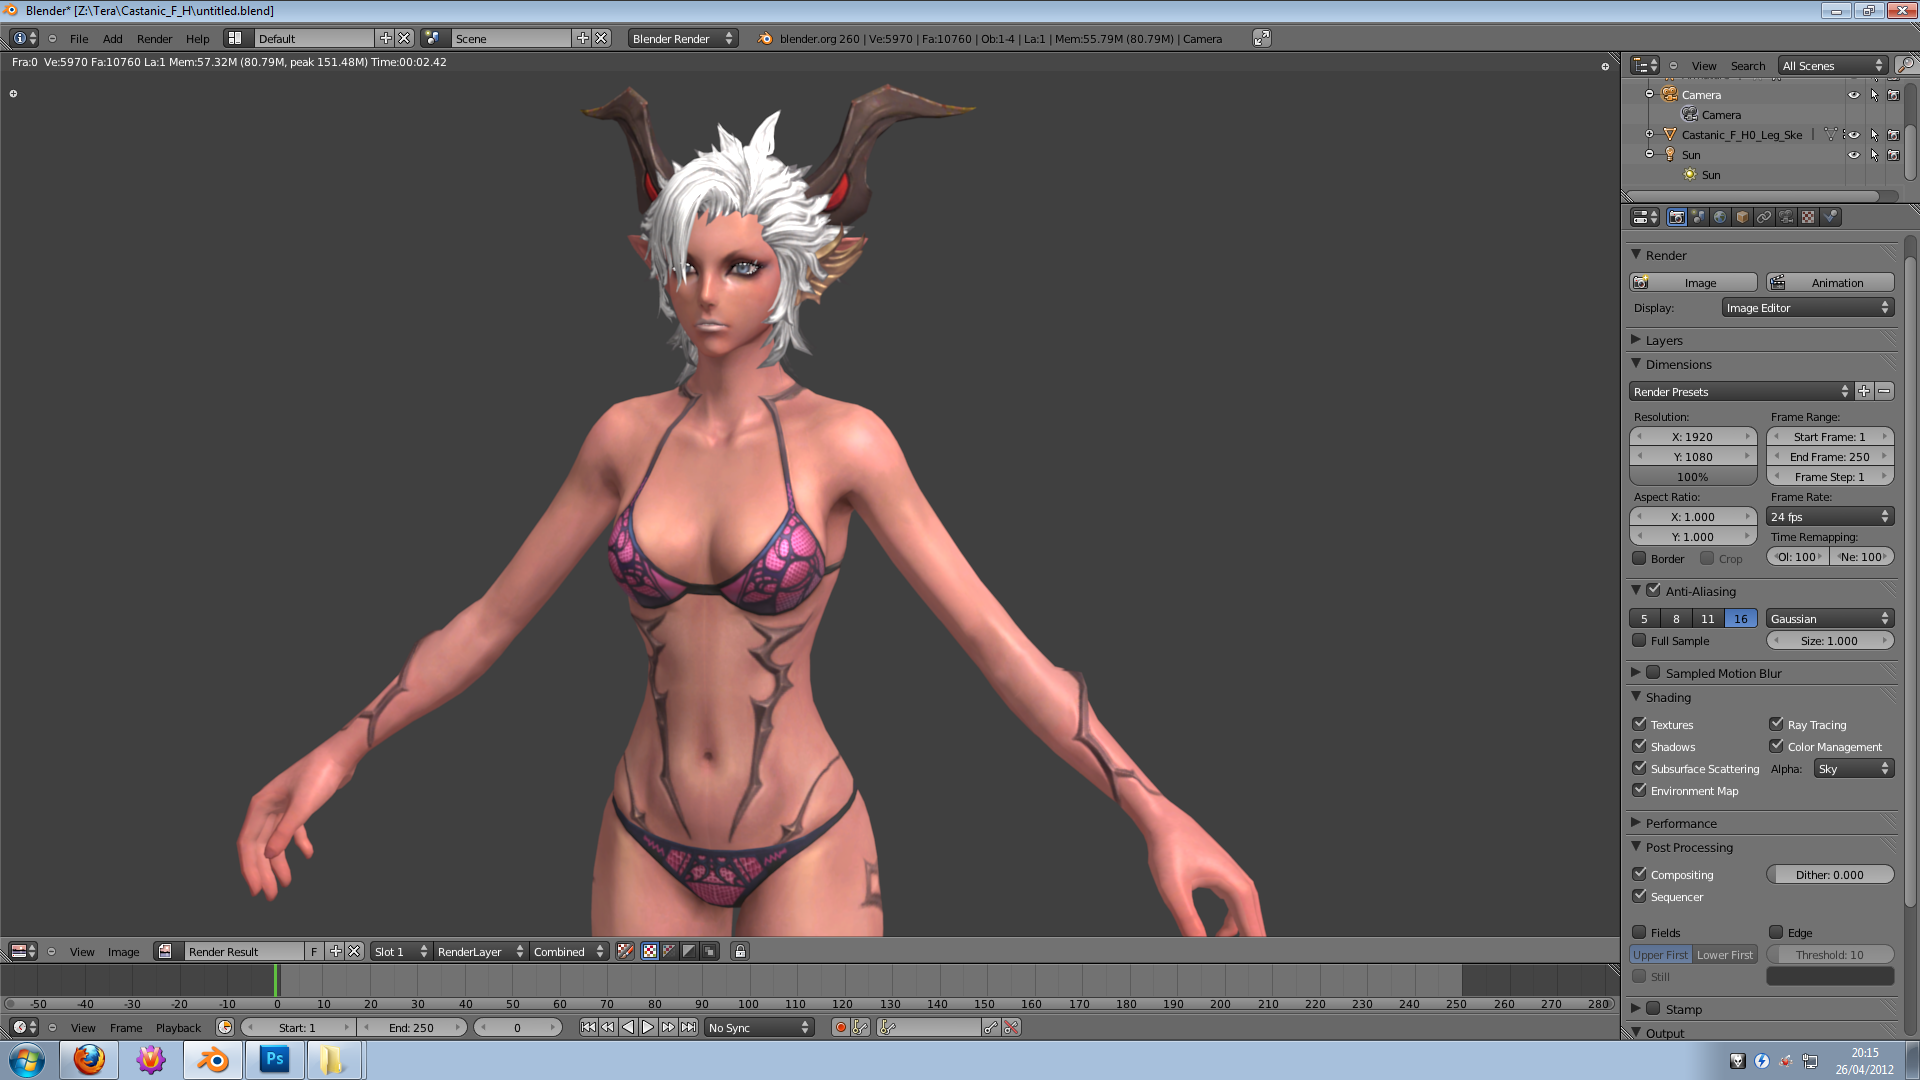1920x1080 pixels.
Task: Play animation in reverse in timeline
Action: [628, 1027]
